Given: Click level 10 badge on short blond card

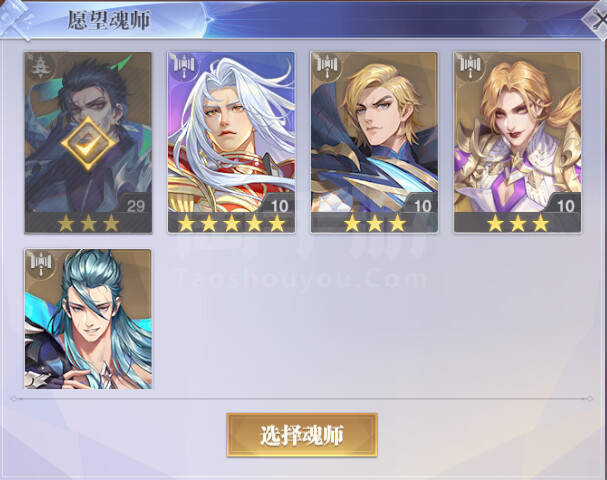Looking at the screenshot, I should (422, 205).
